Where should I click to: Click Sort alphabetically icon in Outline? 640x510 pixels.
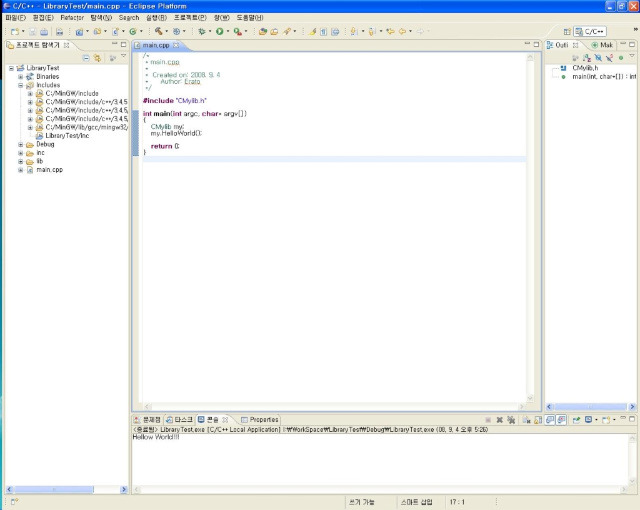click(x=587, y=58)
